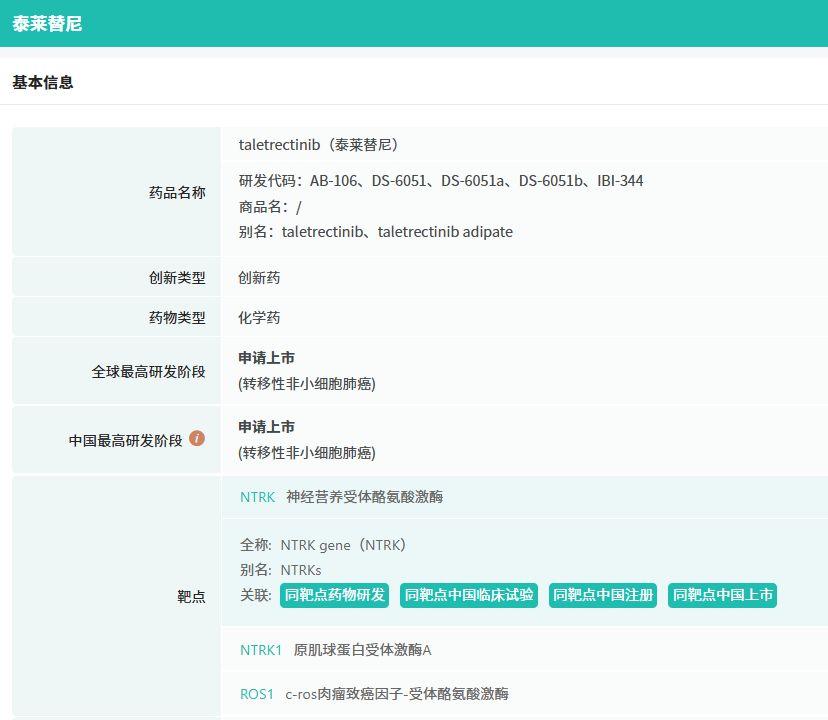Click the 创新药 innovation type value

tap(259, 278)
